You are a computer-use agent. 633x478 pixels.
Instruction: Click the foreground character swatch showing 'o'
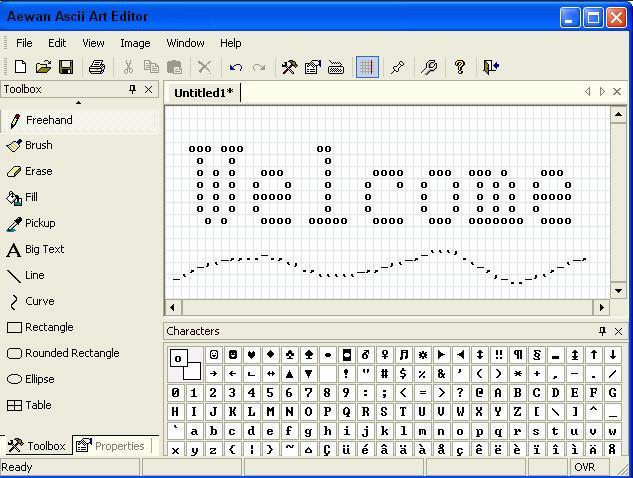[178, 358]
